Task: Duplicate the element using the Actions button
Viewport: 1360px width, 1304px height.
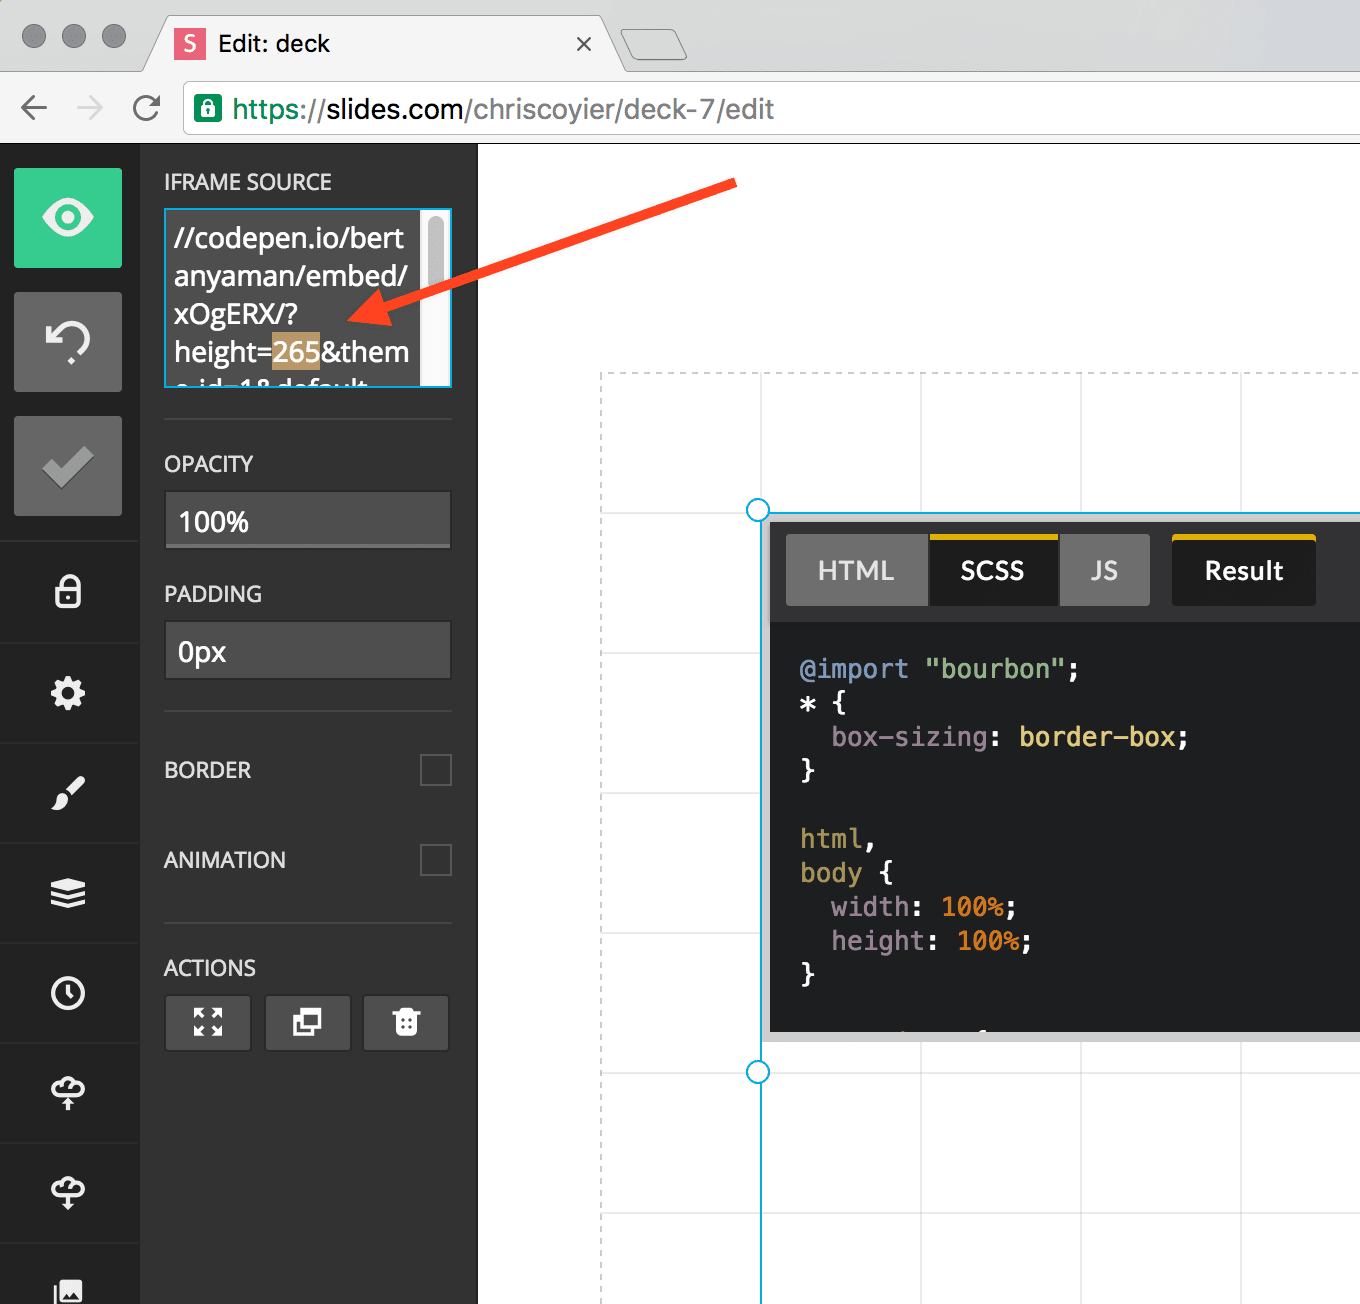Action: (x=307, y=1023)
